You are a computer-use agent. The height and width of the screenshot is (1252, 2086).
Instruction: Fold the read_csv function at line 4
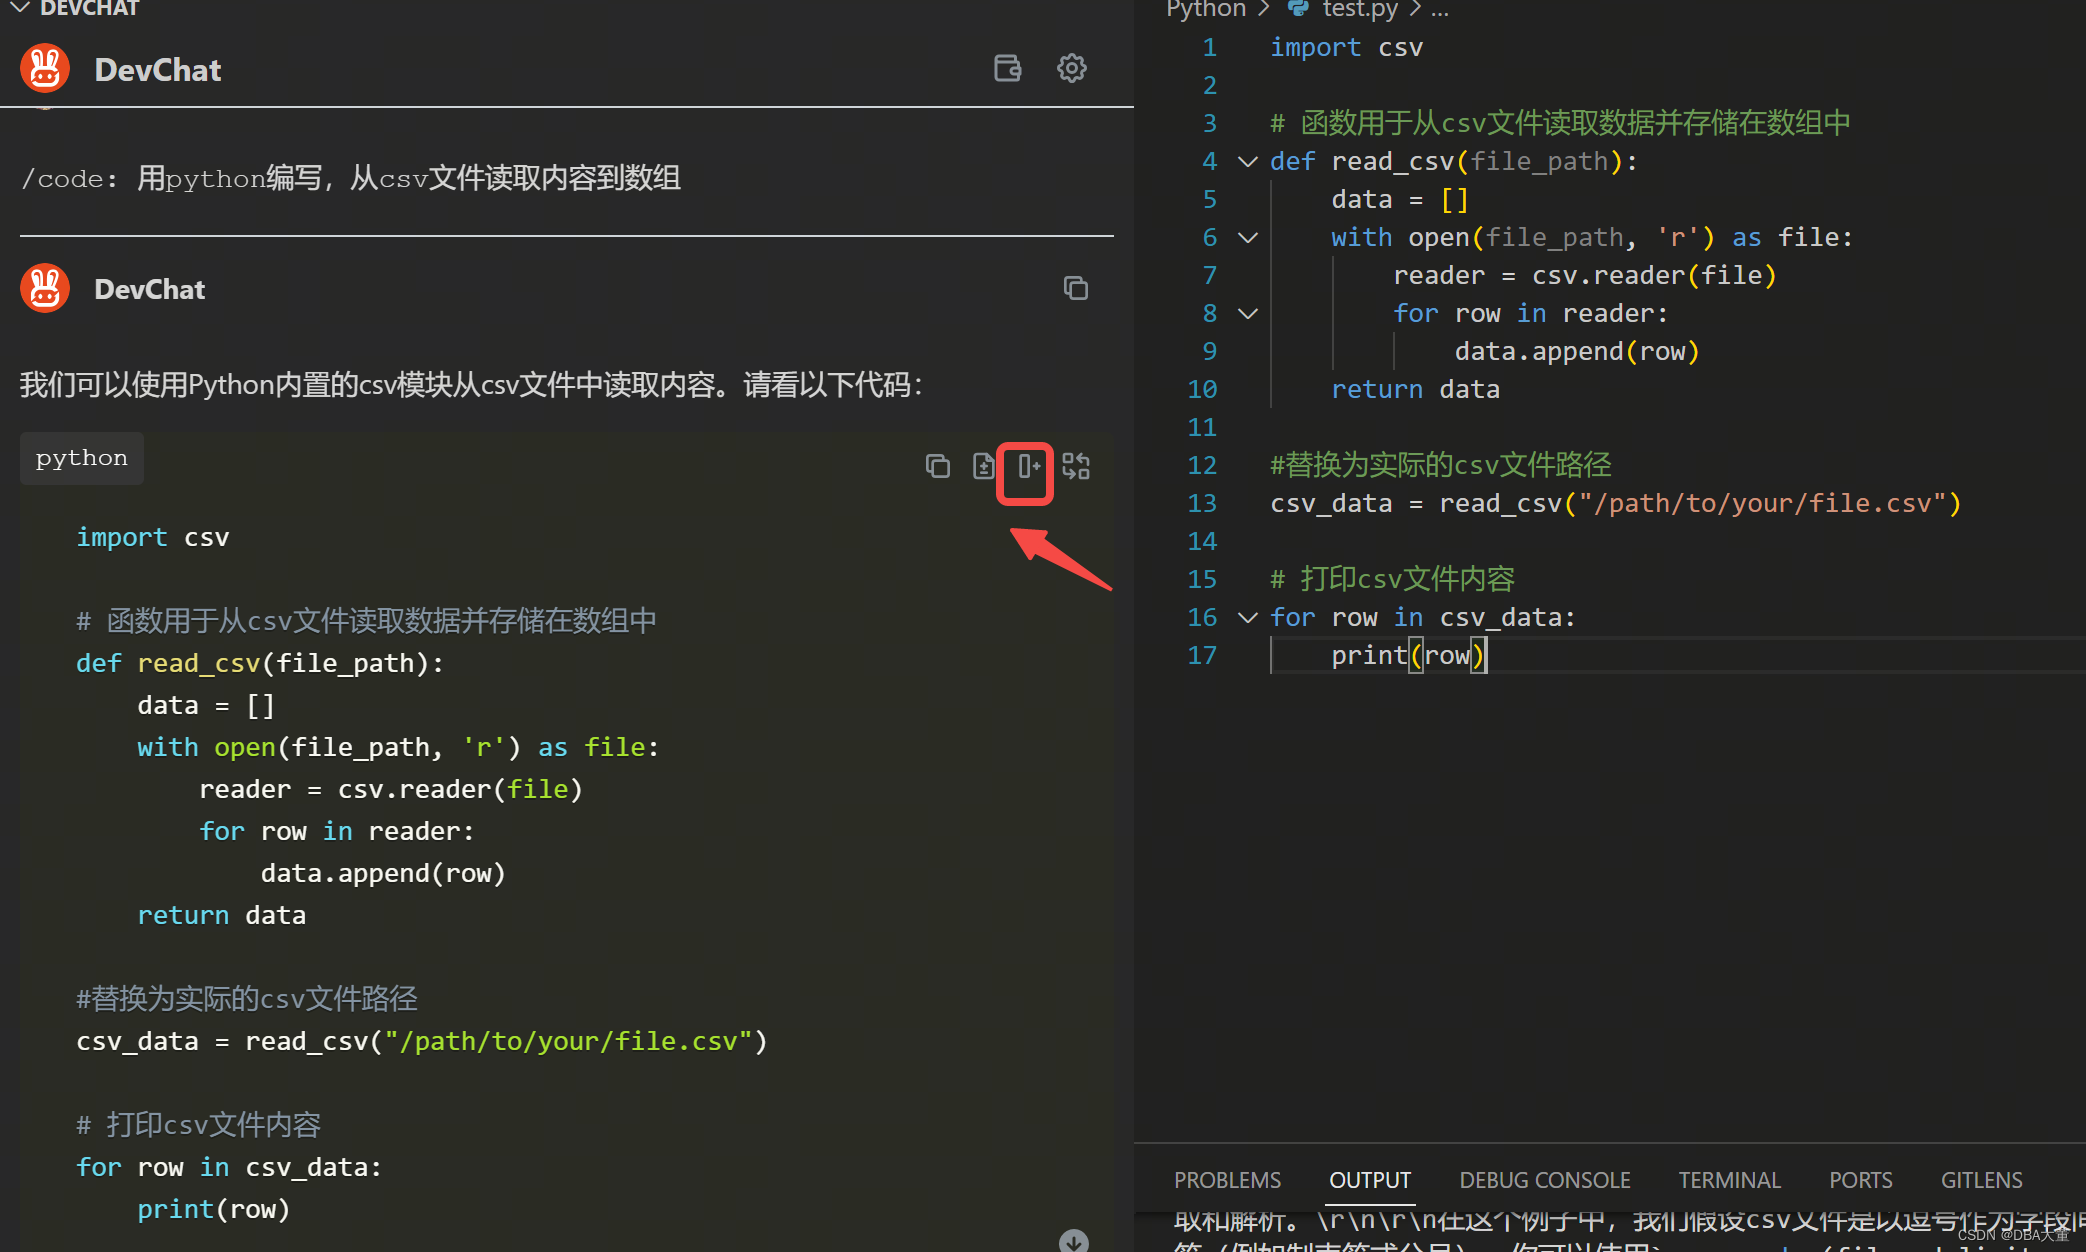pyautogui.click(x=1247, y=161)
